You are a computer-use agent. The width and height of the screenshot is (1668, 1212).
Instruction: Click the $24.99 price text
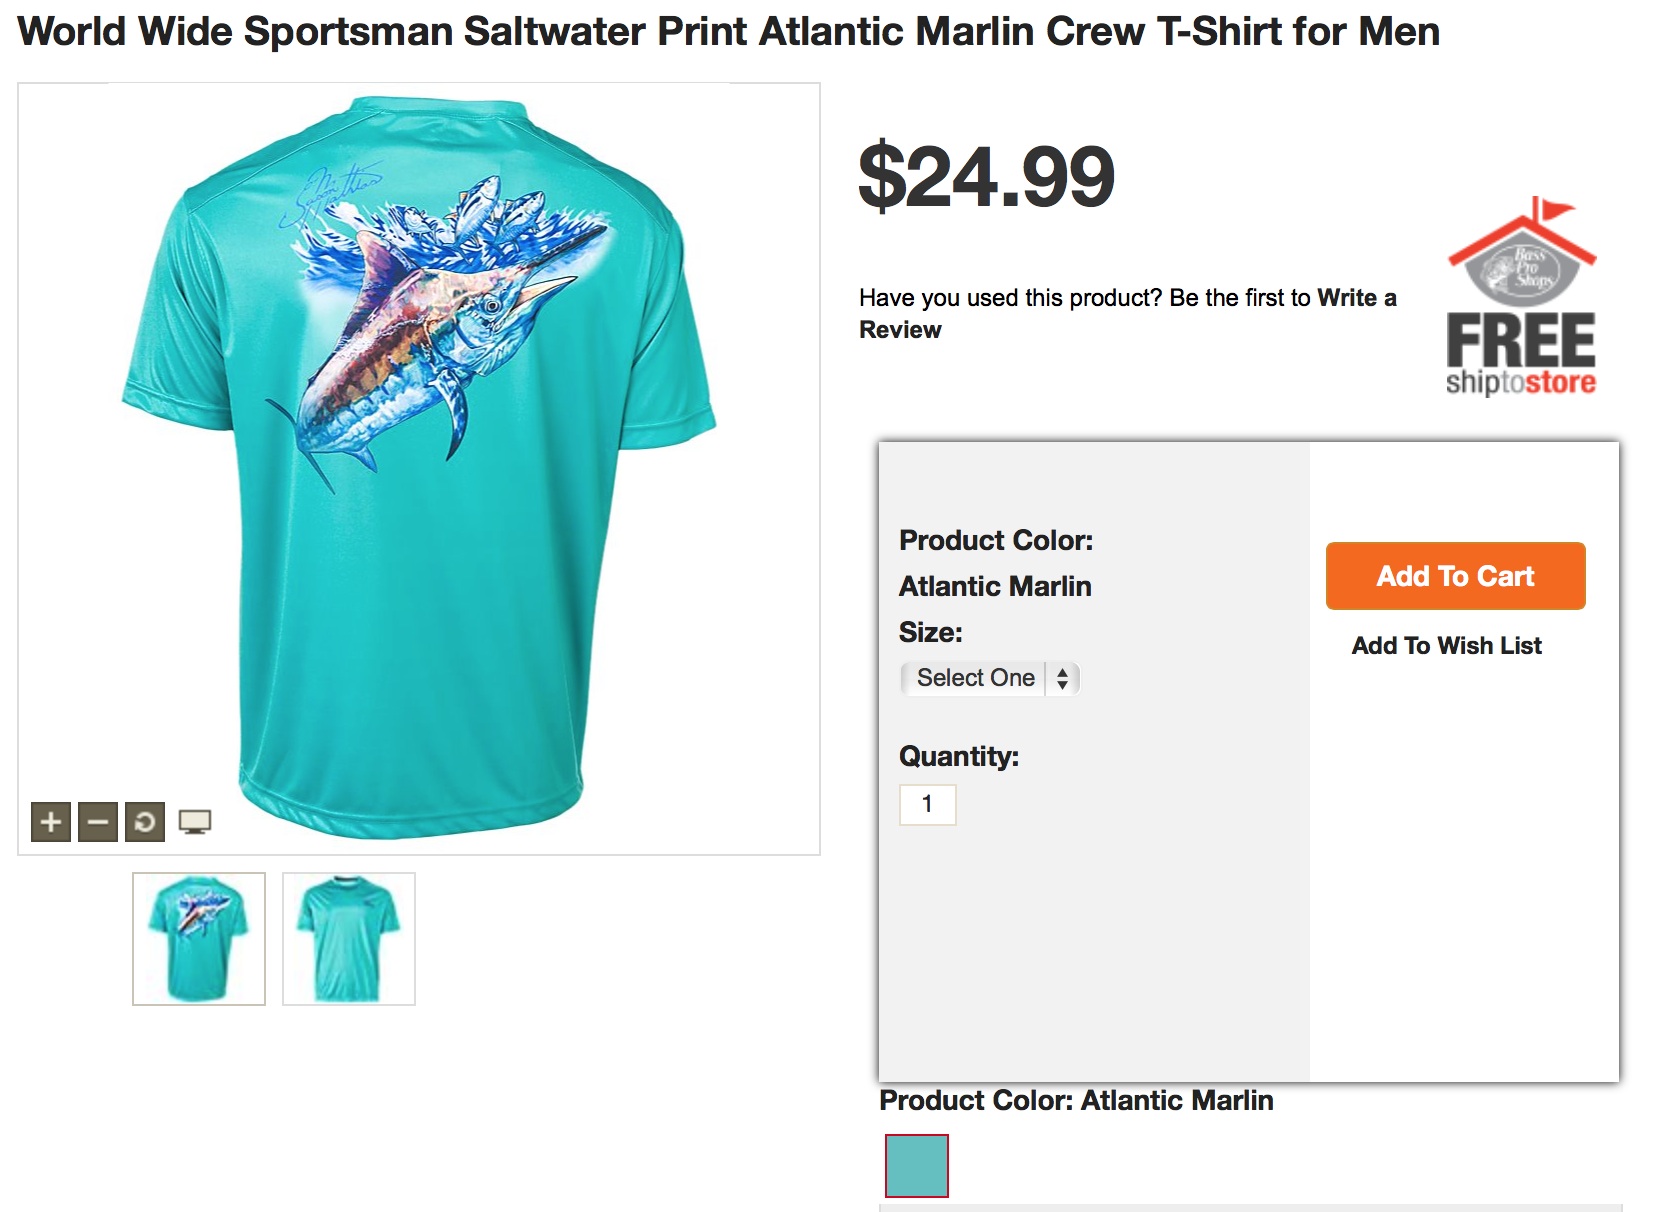(986, 177)
